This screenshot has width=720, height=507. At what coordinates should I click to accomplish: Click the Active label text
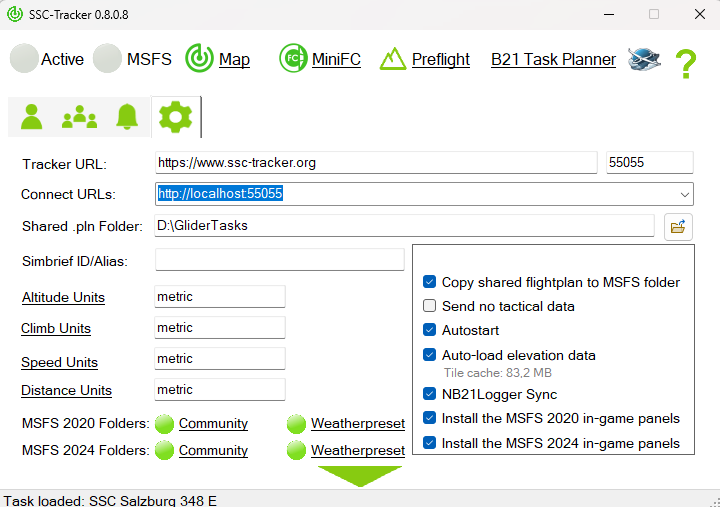(x=62, y=59)
